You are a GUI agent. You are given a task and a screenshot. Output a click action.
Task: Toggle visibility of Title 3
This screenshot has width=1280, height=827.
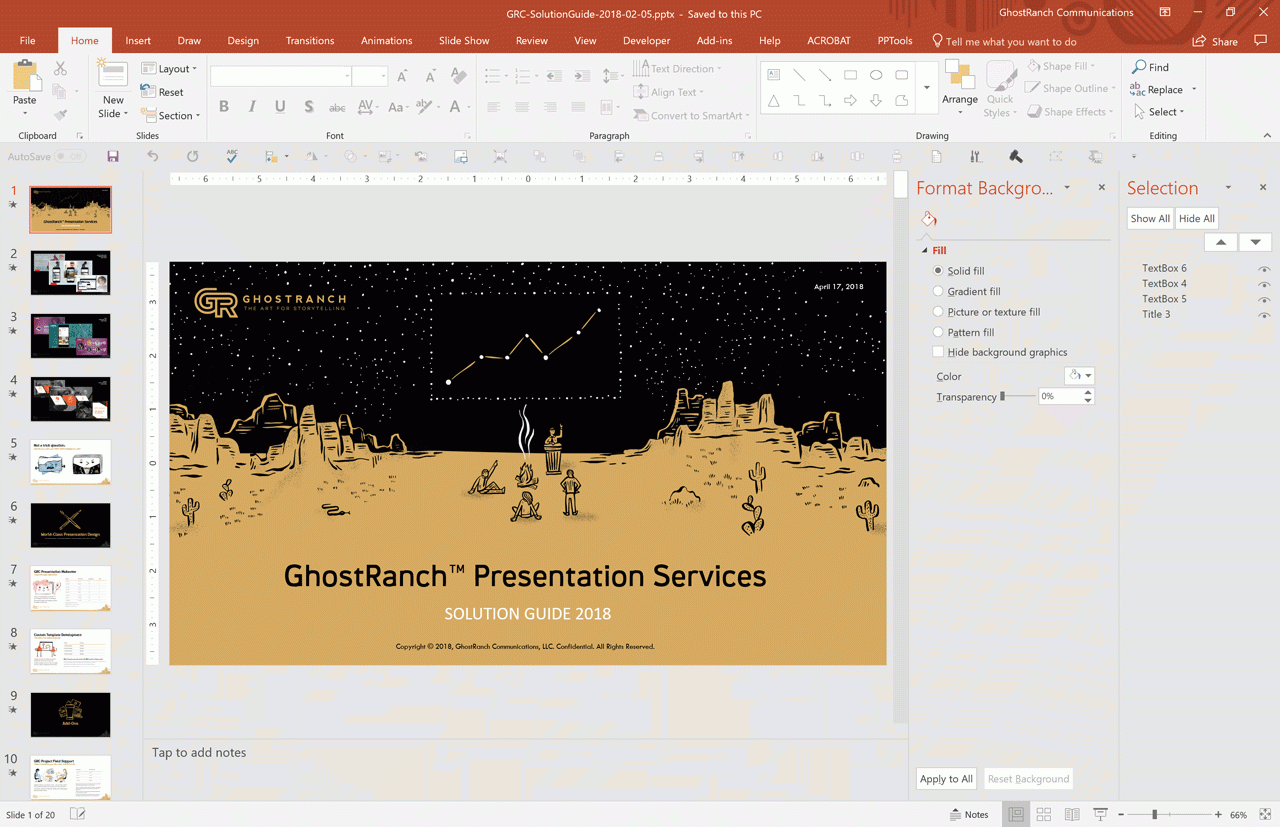pyautogui.click(x=1264, y=315)
